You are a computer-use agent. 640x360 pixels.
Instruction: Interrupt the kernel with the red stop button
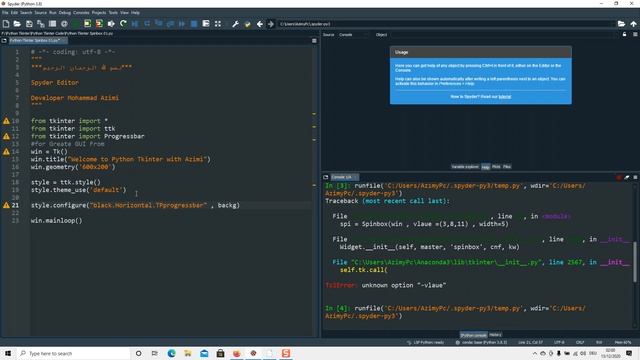pyautogui.click(x=619, y=177)
